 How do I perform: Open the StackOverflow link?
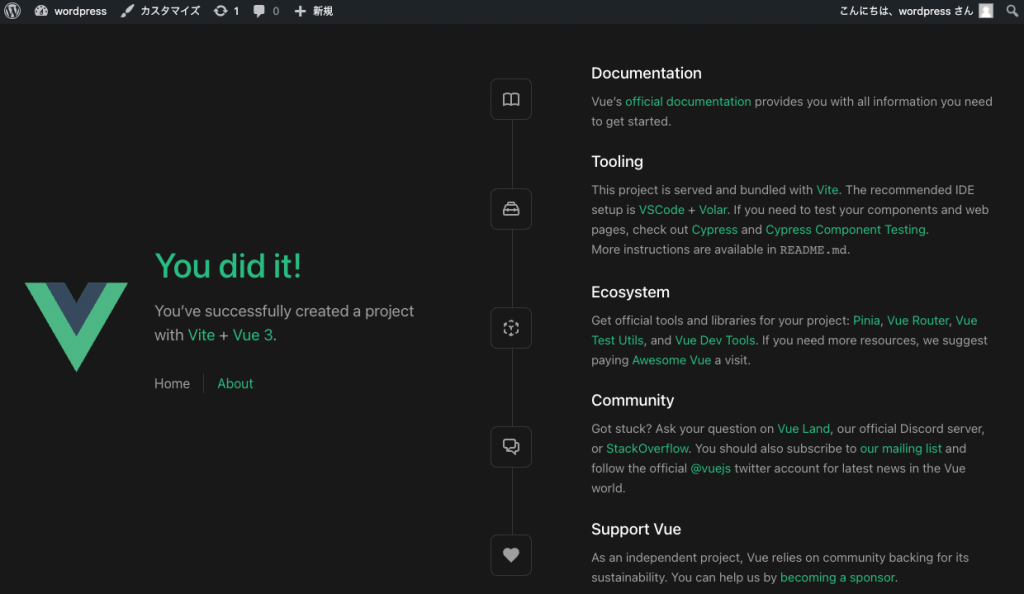click(x=647, y=449)
